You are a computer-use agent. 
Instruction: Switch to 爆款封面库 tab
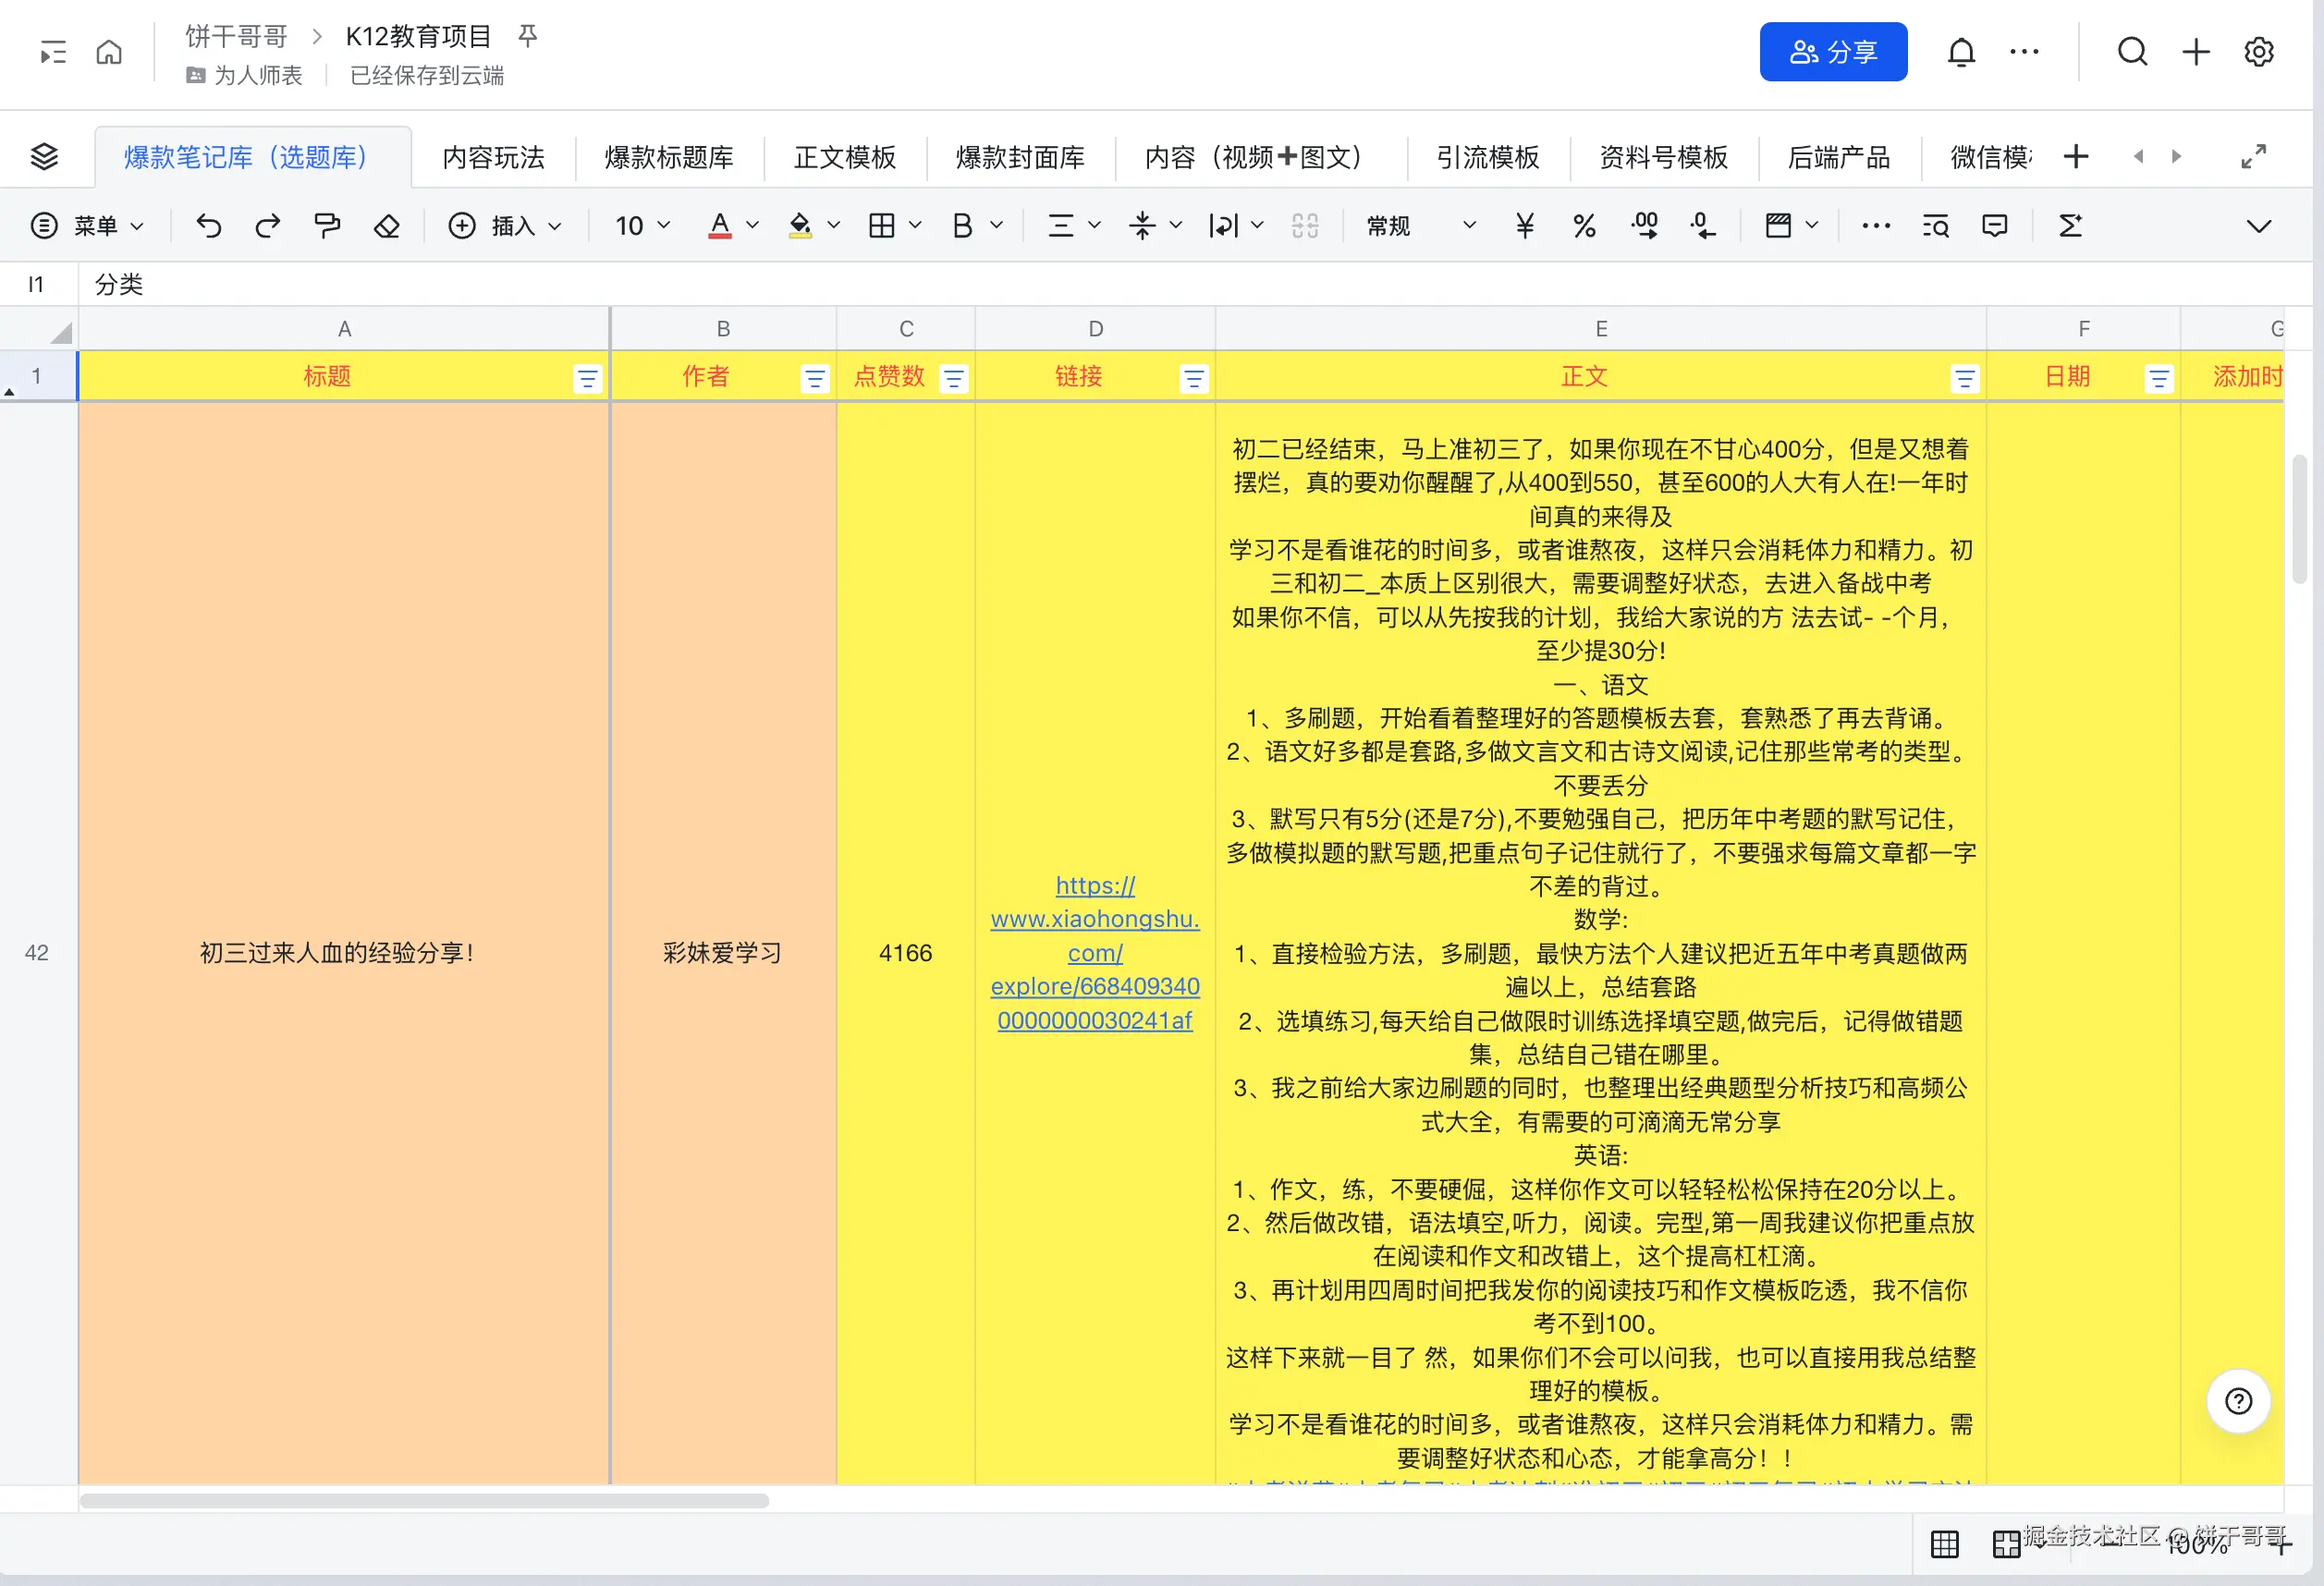pyautogui.click(x=1020, y=157)
